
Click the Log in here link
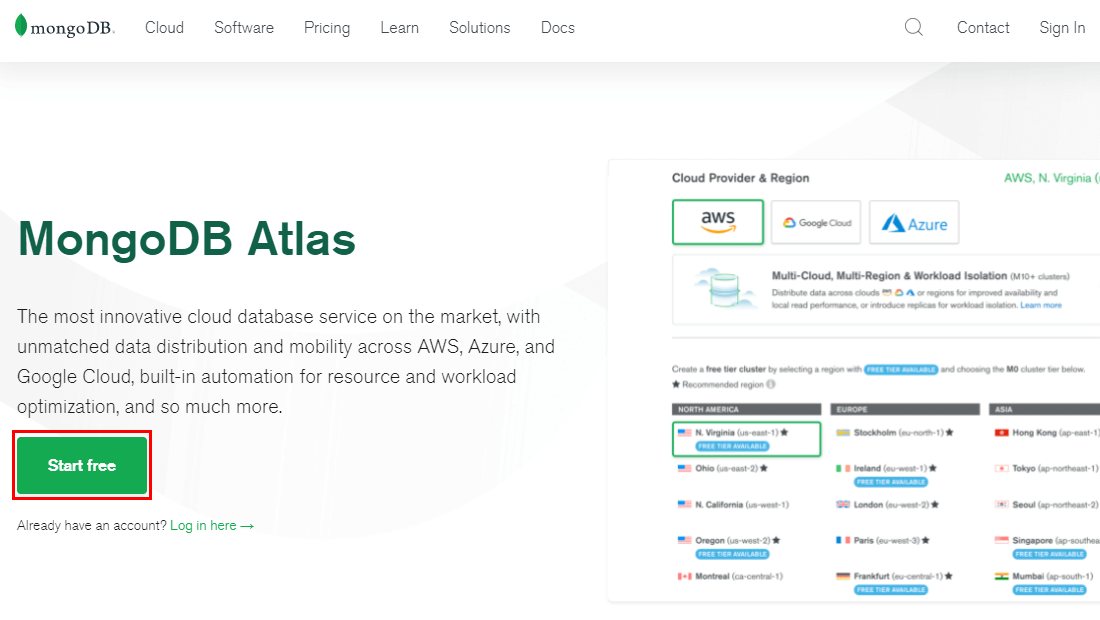pyautogui.click(x=211, y=525)
